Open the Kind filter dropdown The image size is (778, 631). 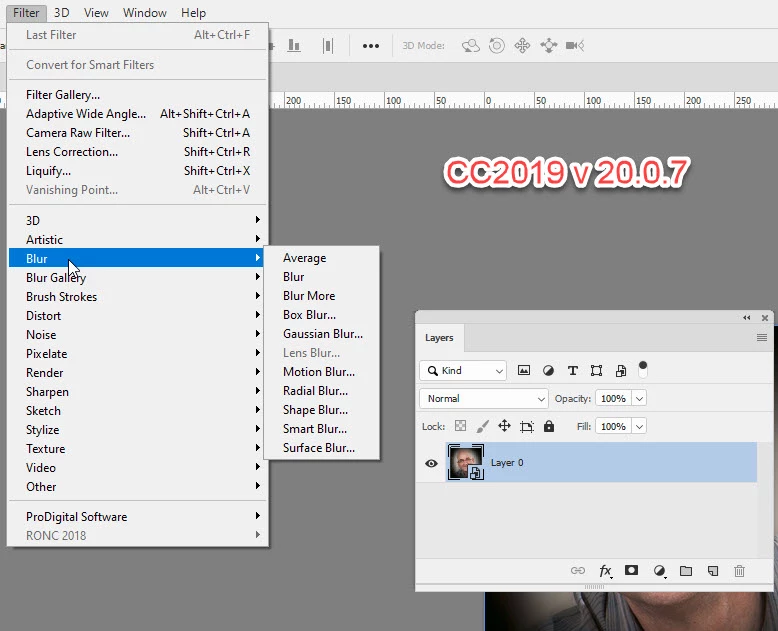[x=463, y=371]
